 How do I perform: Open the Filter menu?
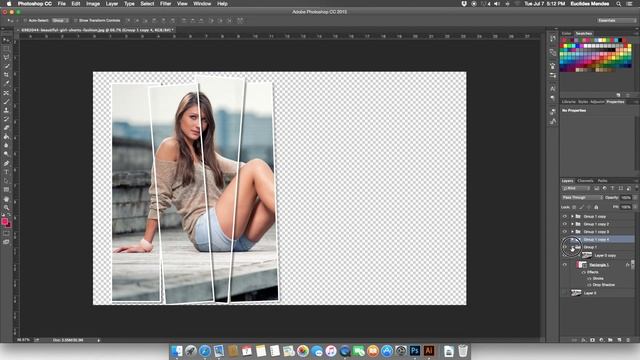click(x=165, y=4)
